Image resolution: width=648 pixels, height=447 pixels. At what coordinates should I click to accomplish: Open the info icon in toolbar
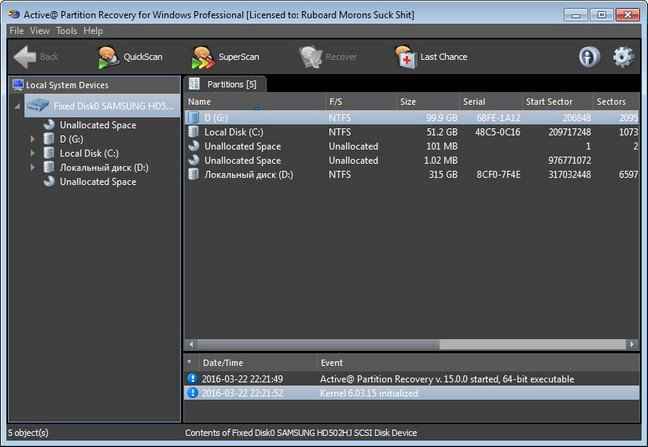(589, 57)
